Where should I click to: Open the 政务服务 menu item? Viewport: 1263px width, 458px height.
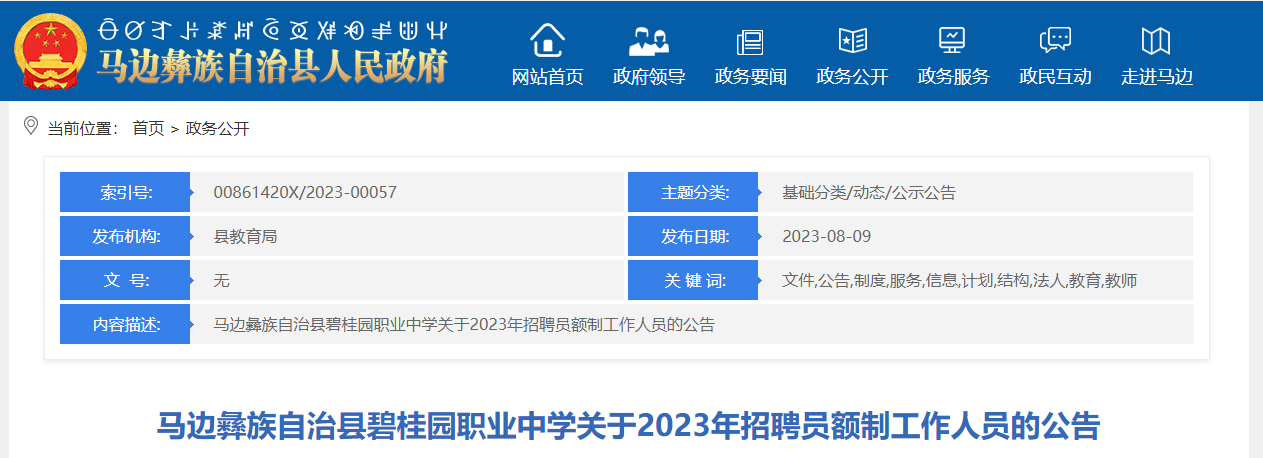pos(953,77)
